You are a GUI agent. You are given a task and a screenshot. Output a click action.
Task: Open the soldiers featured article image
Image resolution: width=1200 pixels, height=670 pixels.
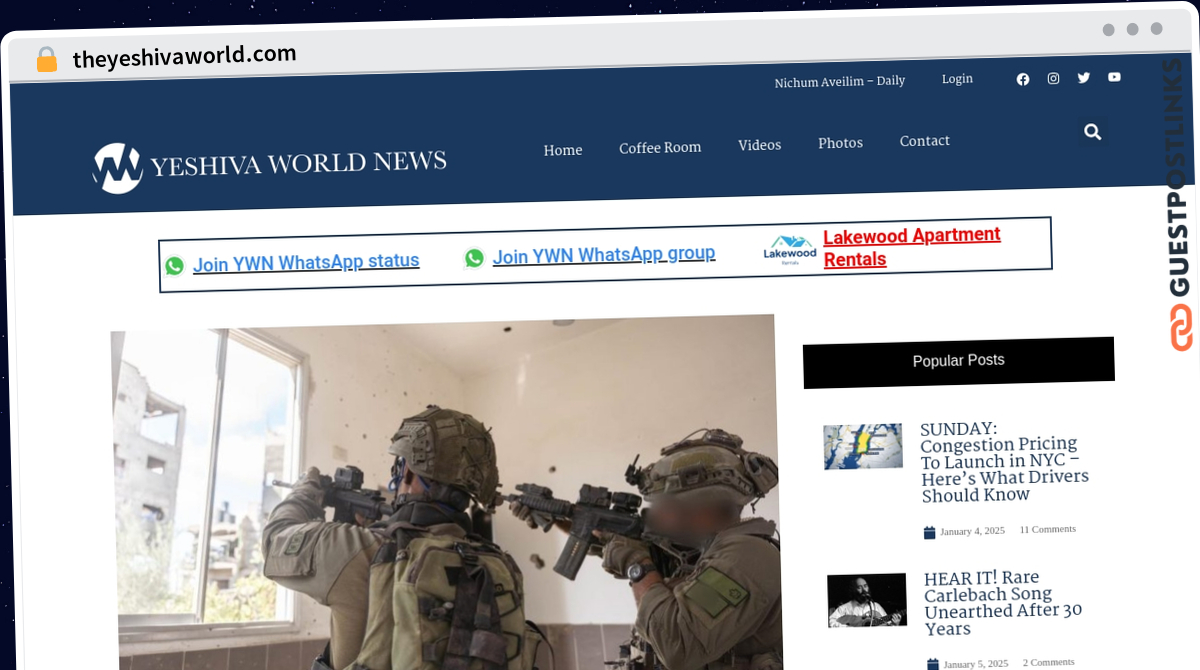[x=446, y=493]
